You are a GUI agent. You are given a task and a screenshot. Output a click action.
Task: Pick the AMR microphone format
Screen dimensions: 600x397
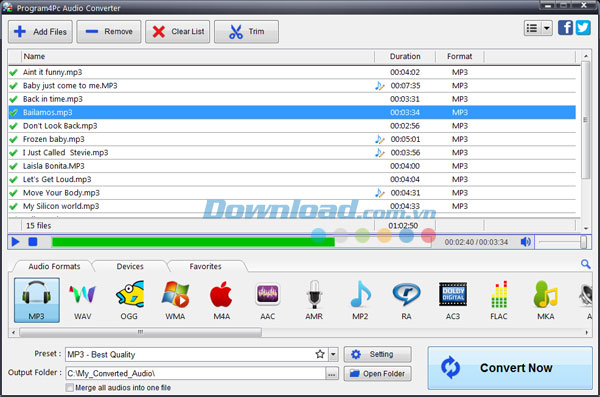pyautogui.click(x=314, y=300)
